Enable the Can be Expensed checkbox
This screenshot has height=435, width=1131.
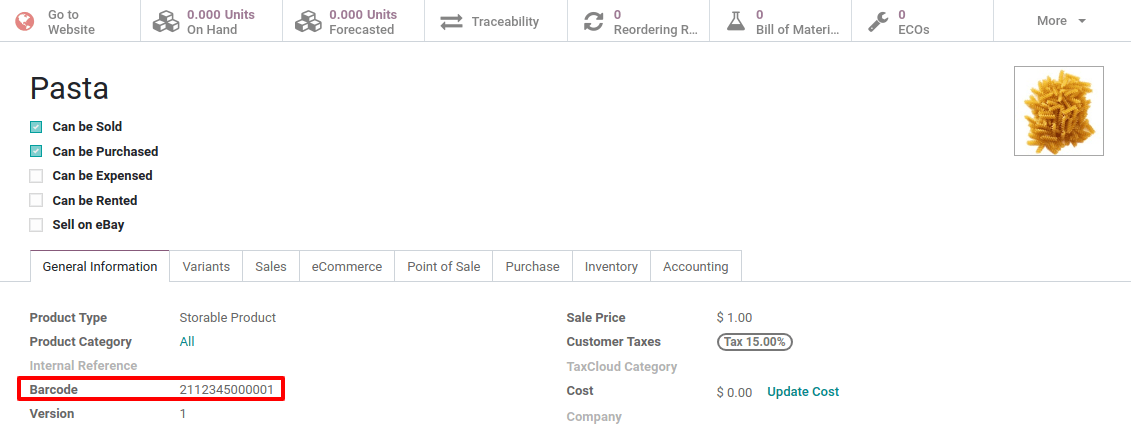(36, 176)
